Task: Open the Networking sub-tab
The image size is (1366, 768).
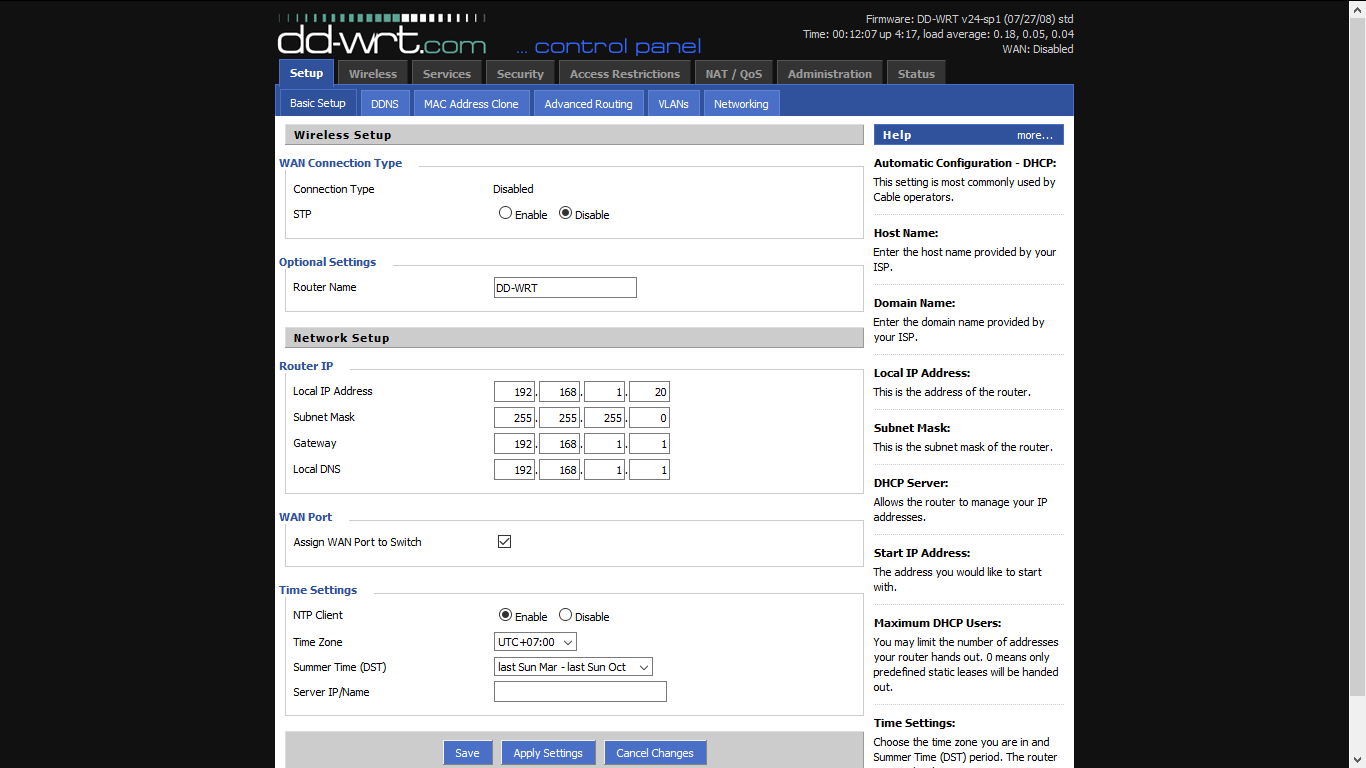Action: tap(741, 103)
